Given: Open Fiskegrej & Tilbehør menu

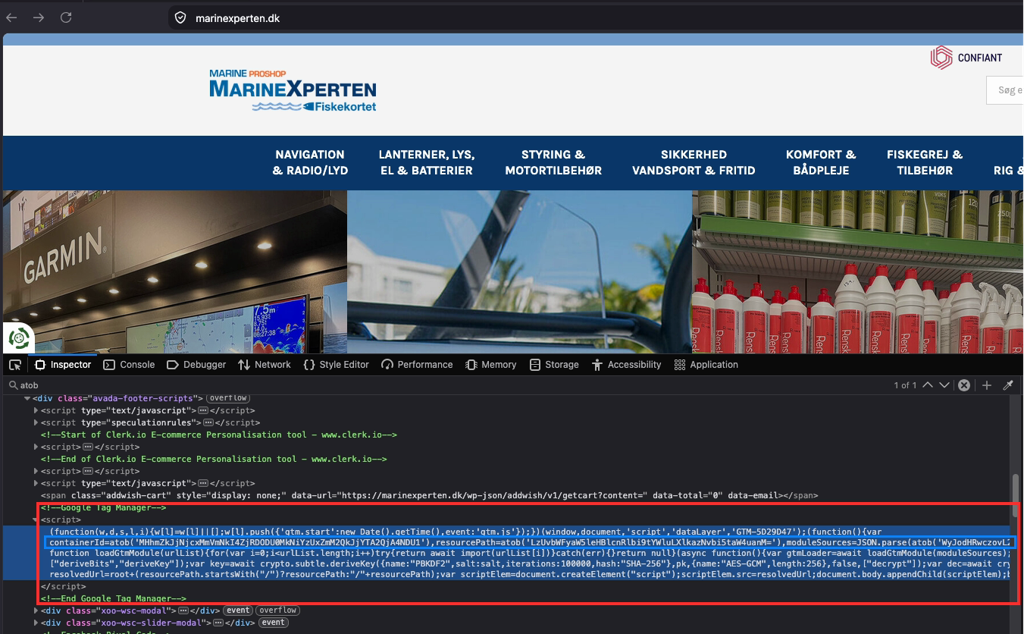Looking at the screenshot, I should pos(925,163).
